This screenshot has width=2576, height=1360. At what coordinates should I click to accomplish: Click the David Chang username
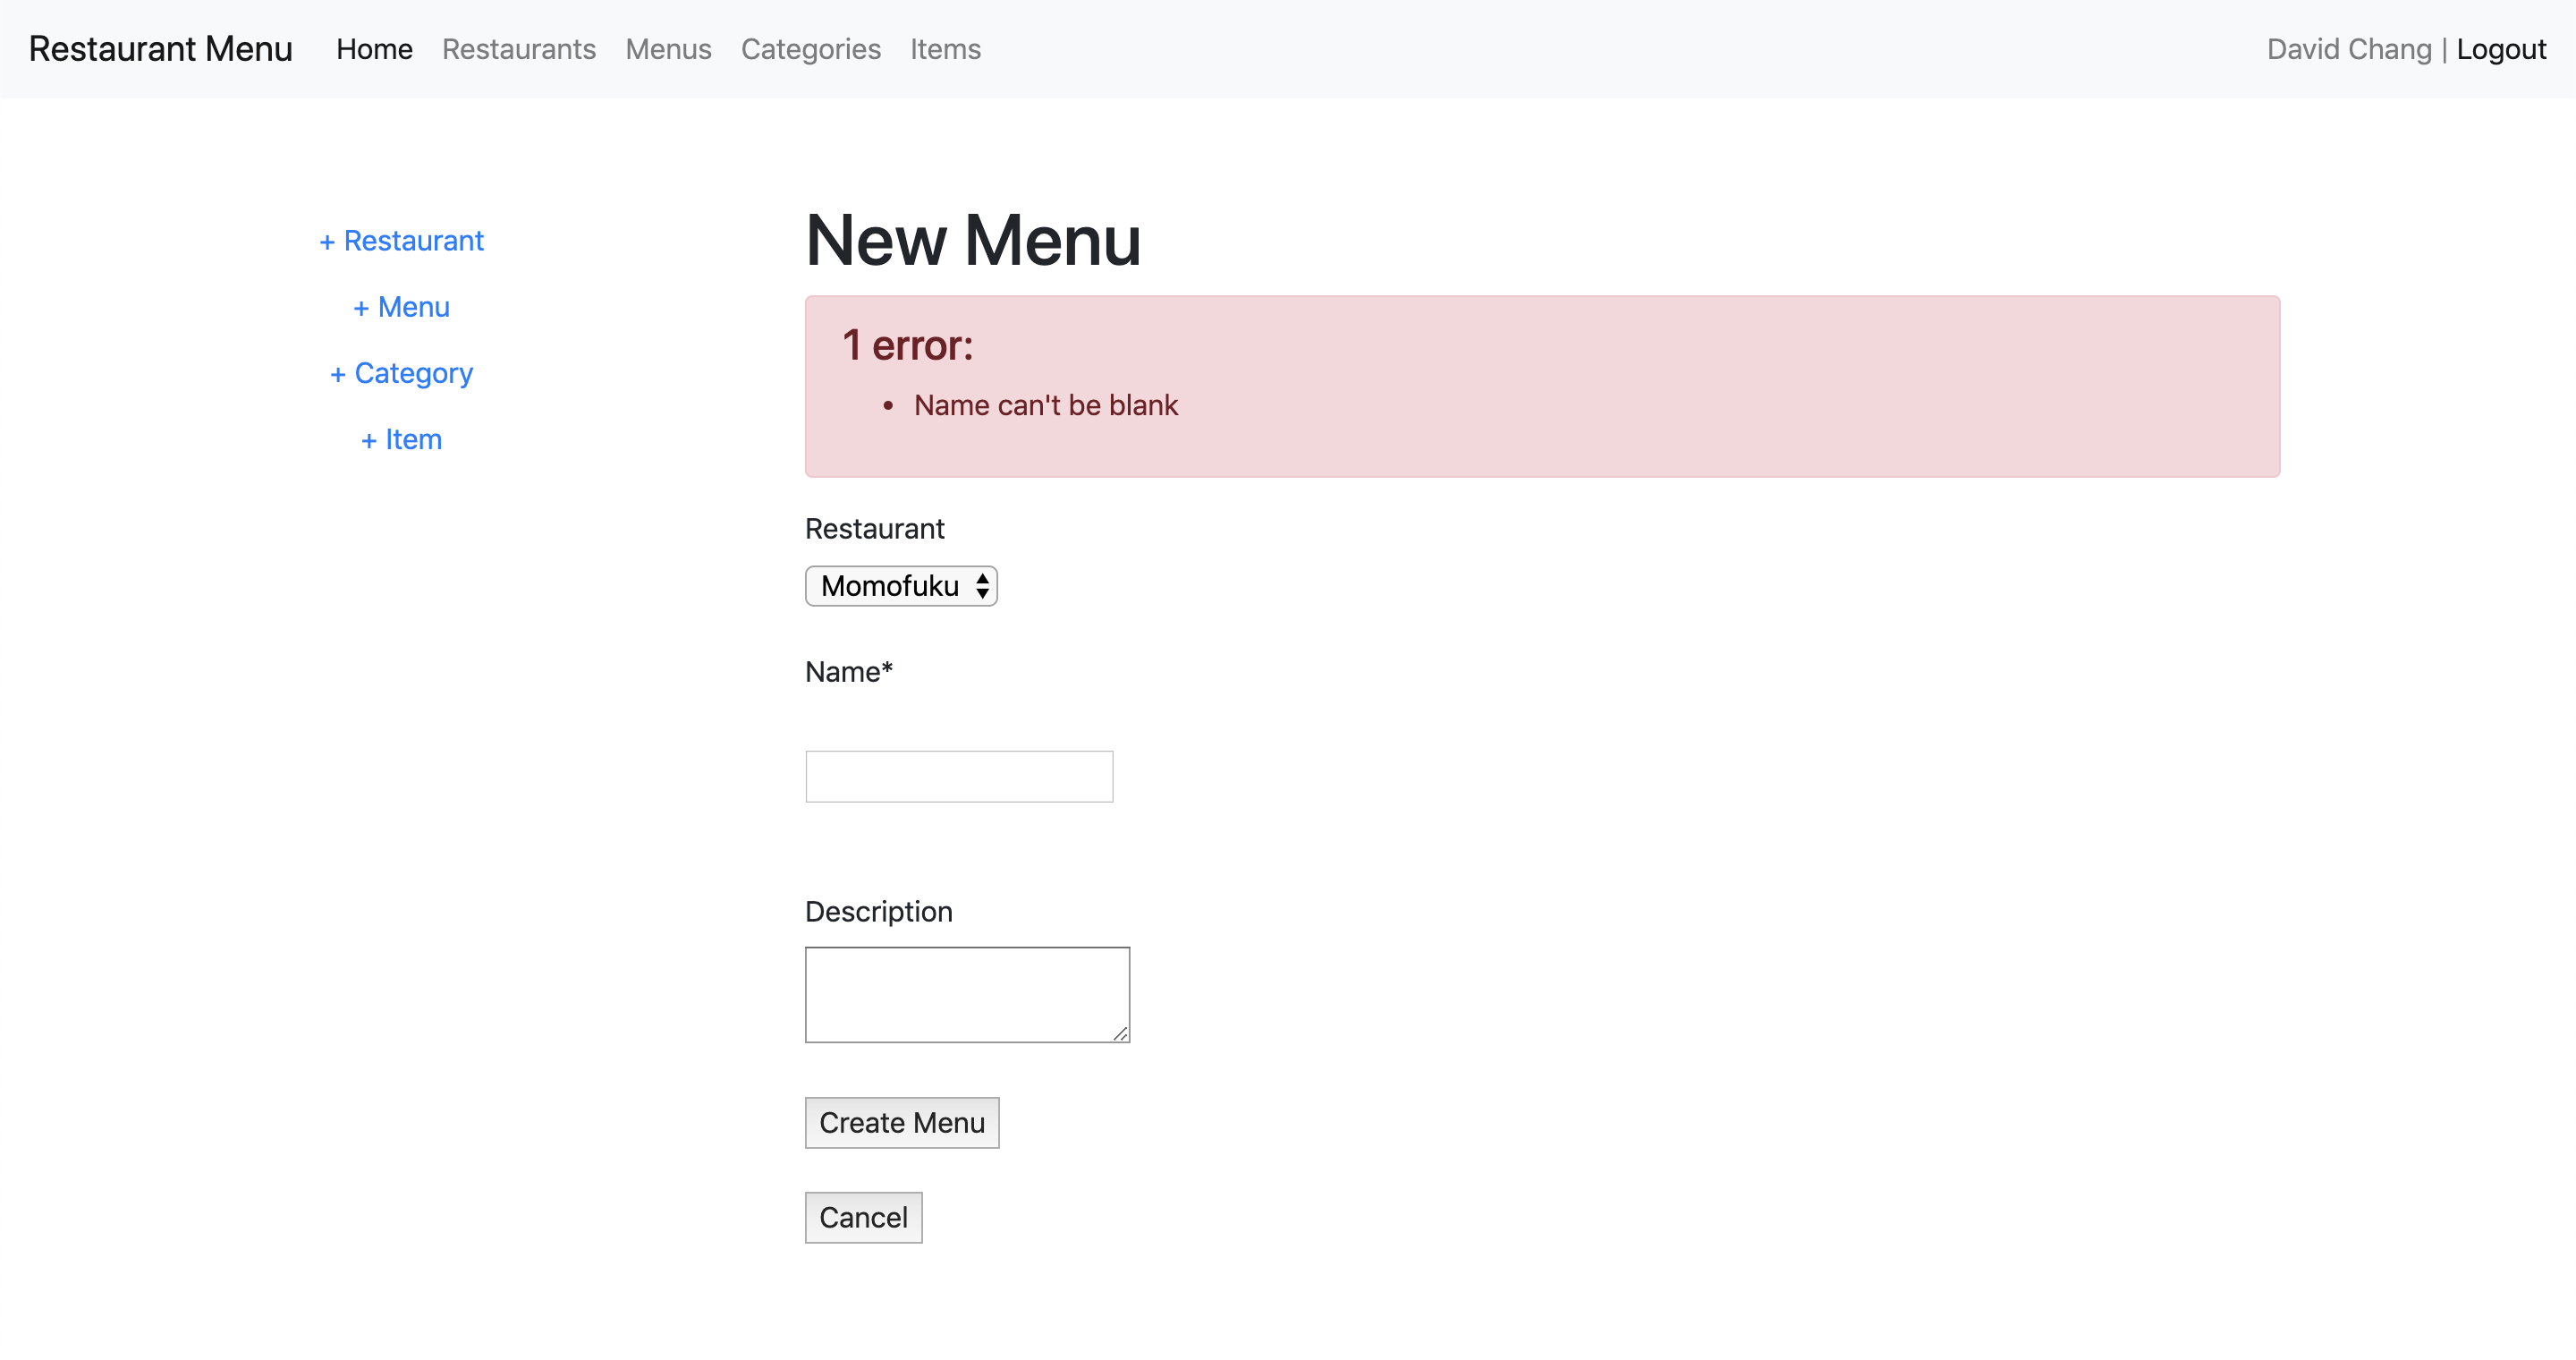pyautogui.click(x=2348, y=49)
